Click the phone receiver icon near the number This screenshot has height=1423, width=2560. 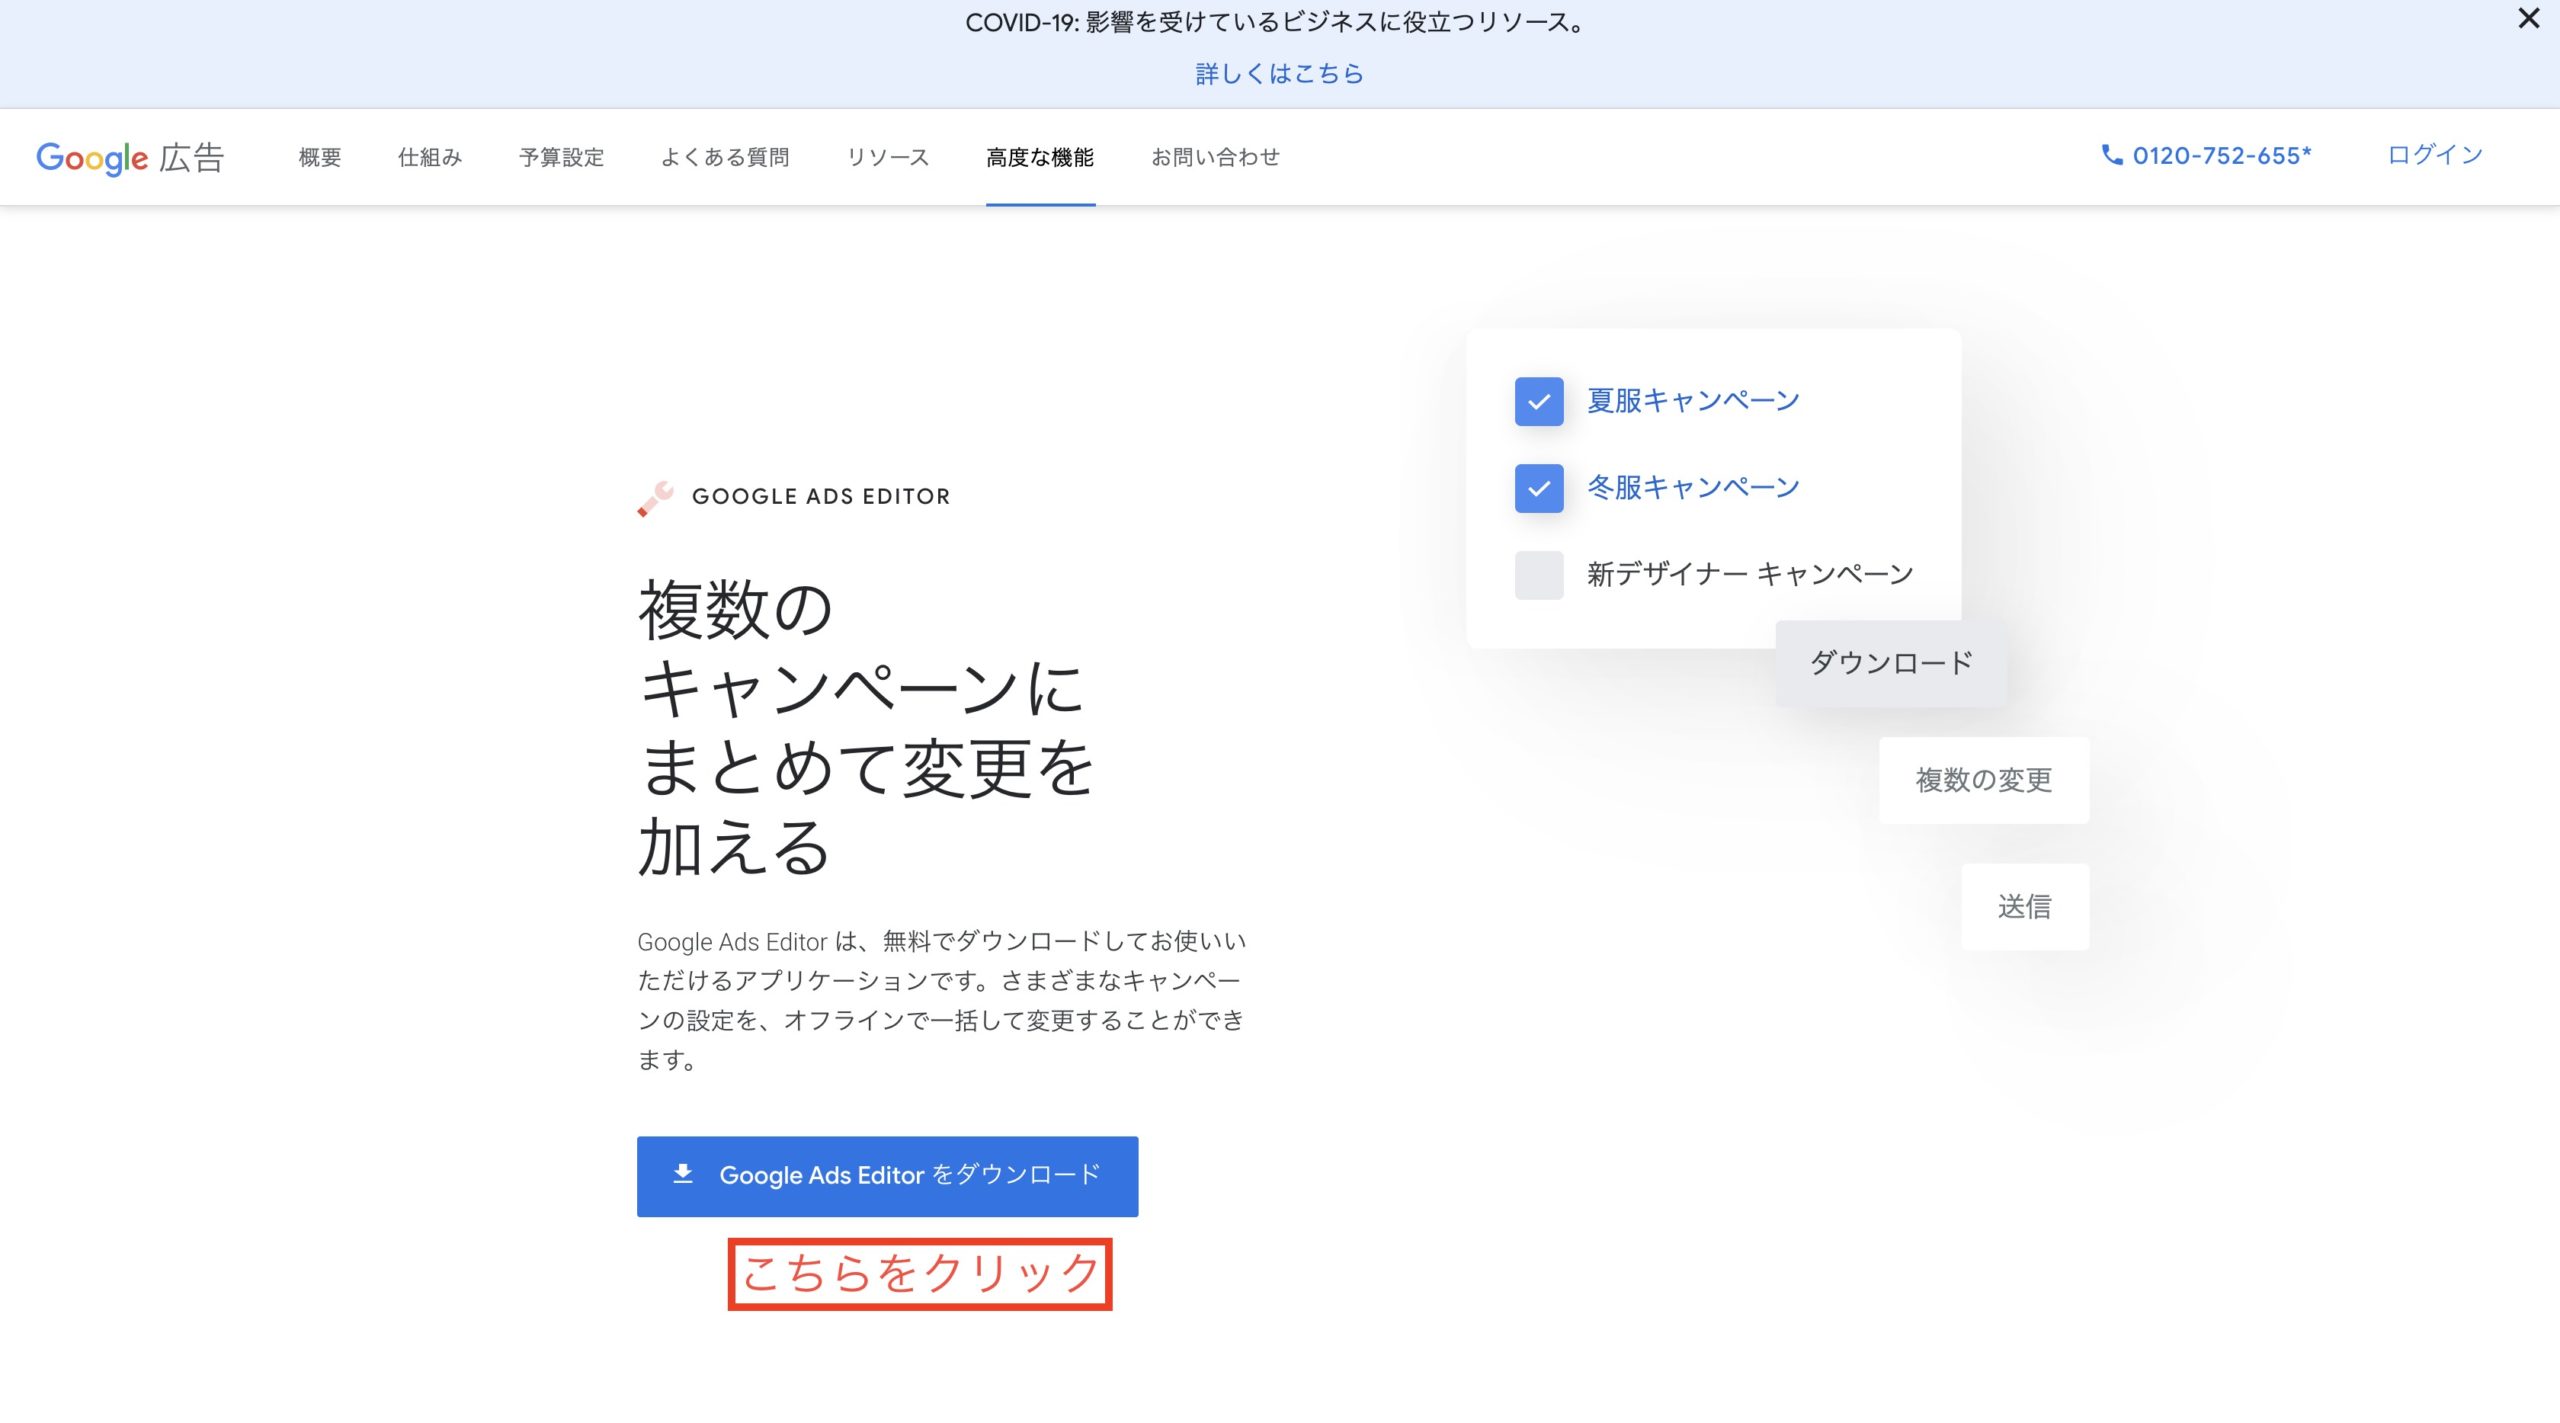[x=2112, y=155]
